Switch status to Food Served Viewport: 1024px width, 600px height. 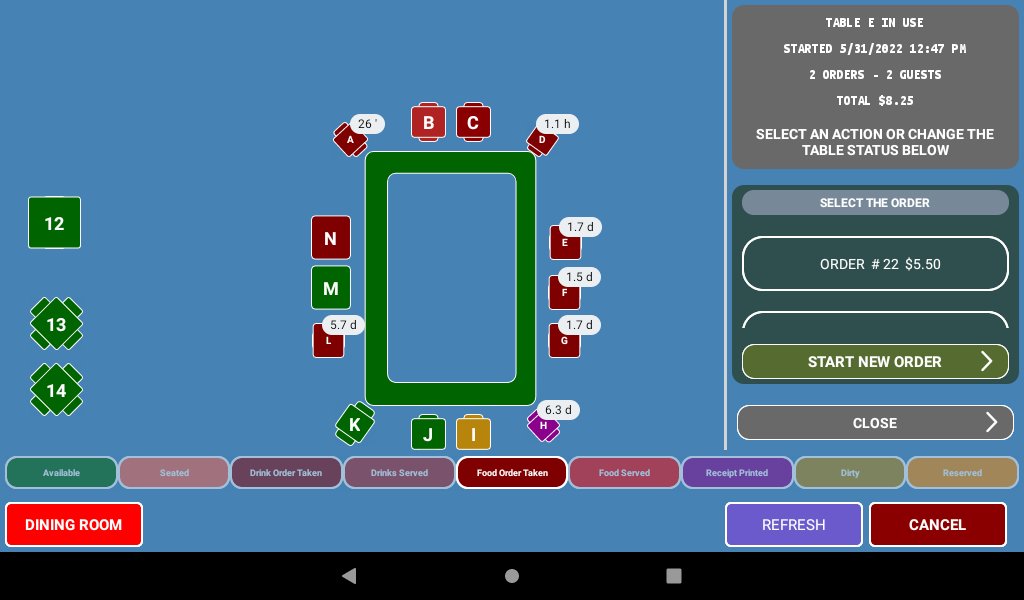[624, 473]
